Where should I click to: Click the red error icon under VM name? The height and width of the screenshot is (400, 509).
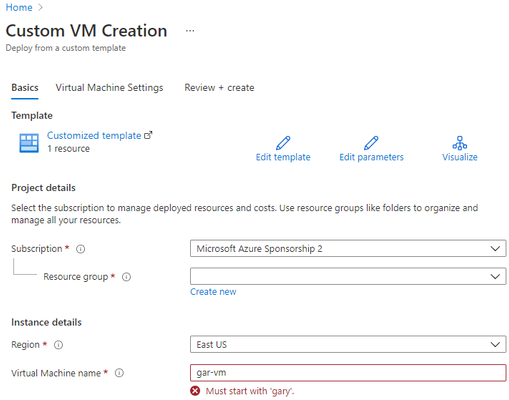click(195, 391)
